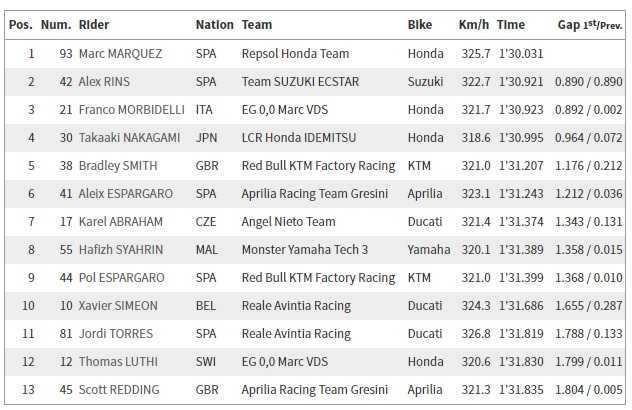
Task: Select the Time column header
Action: [x=511, y=25]
